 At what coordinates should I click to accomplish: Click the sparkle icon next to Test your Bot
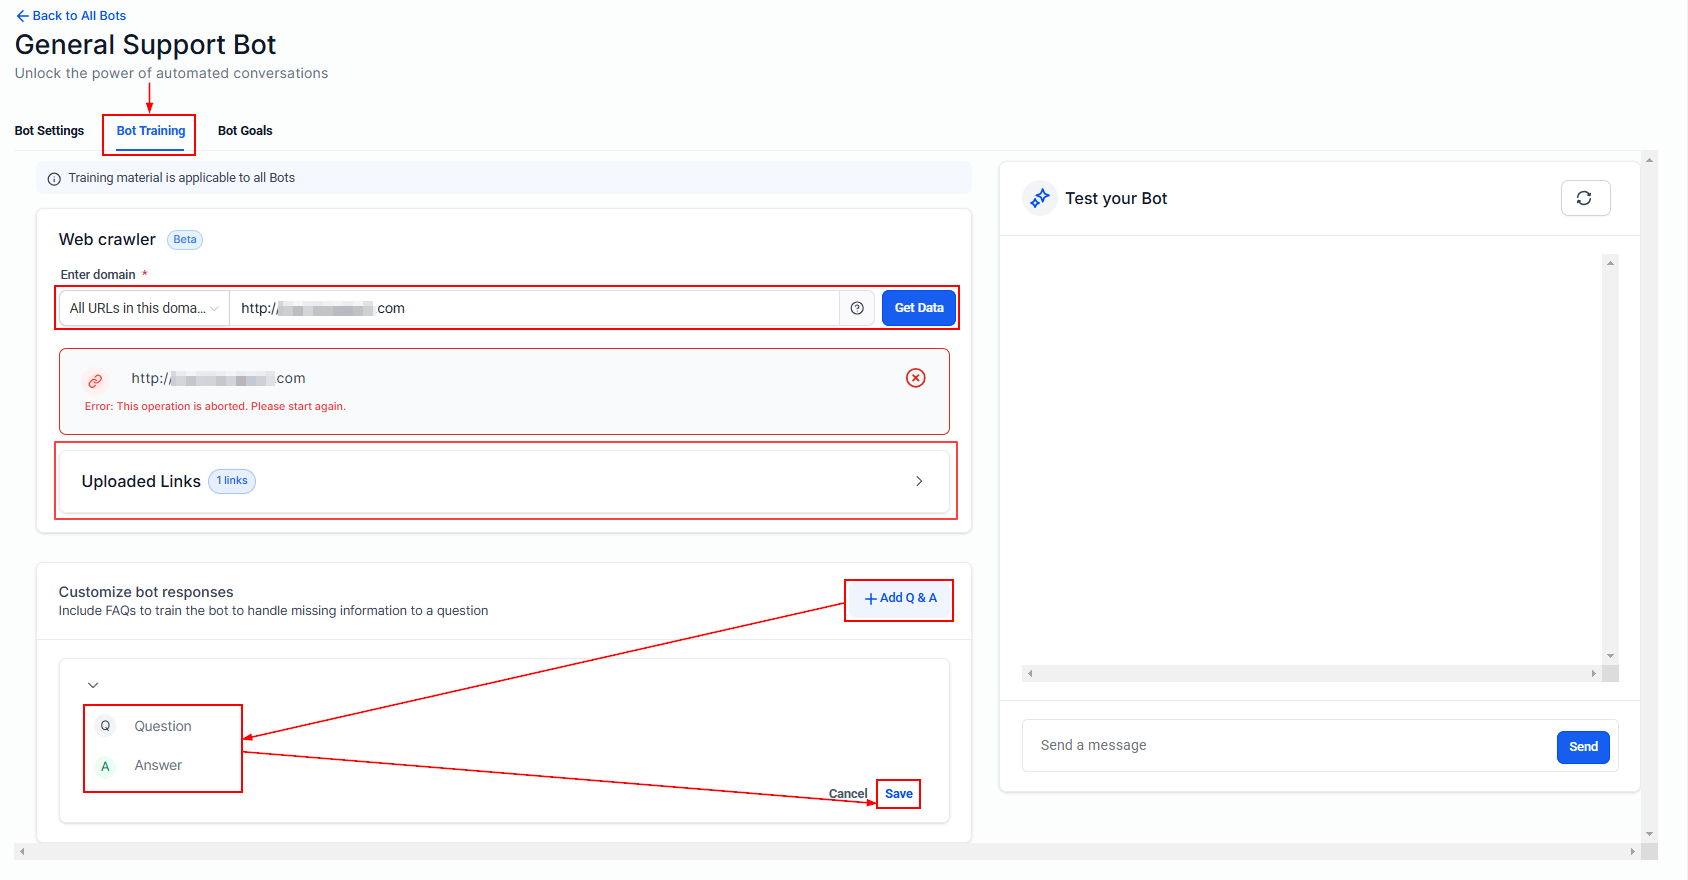(1040, 198)
